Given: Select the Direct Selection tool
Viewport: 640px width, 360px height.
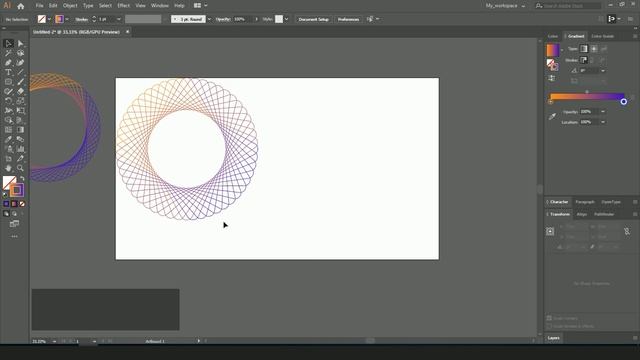Looking at the screenshot, I should (20, 43).
